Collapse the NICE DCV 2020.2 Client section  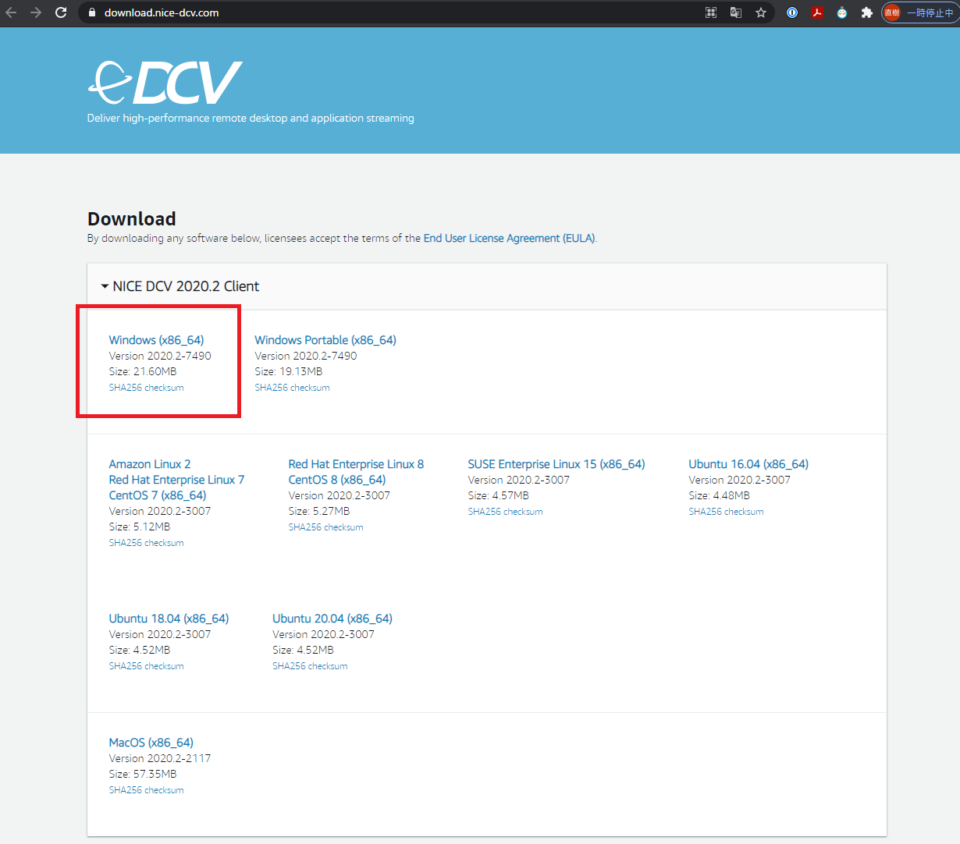click(x=102, y=285)
